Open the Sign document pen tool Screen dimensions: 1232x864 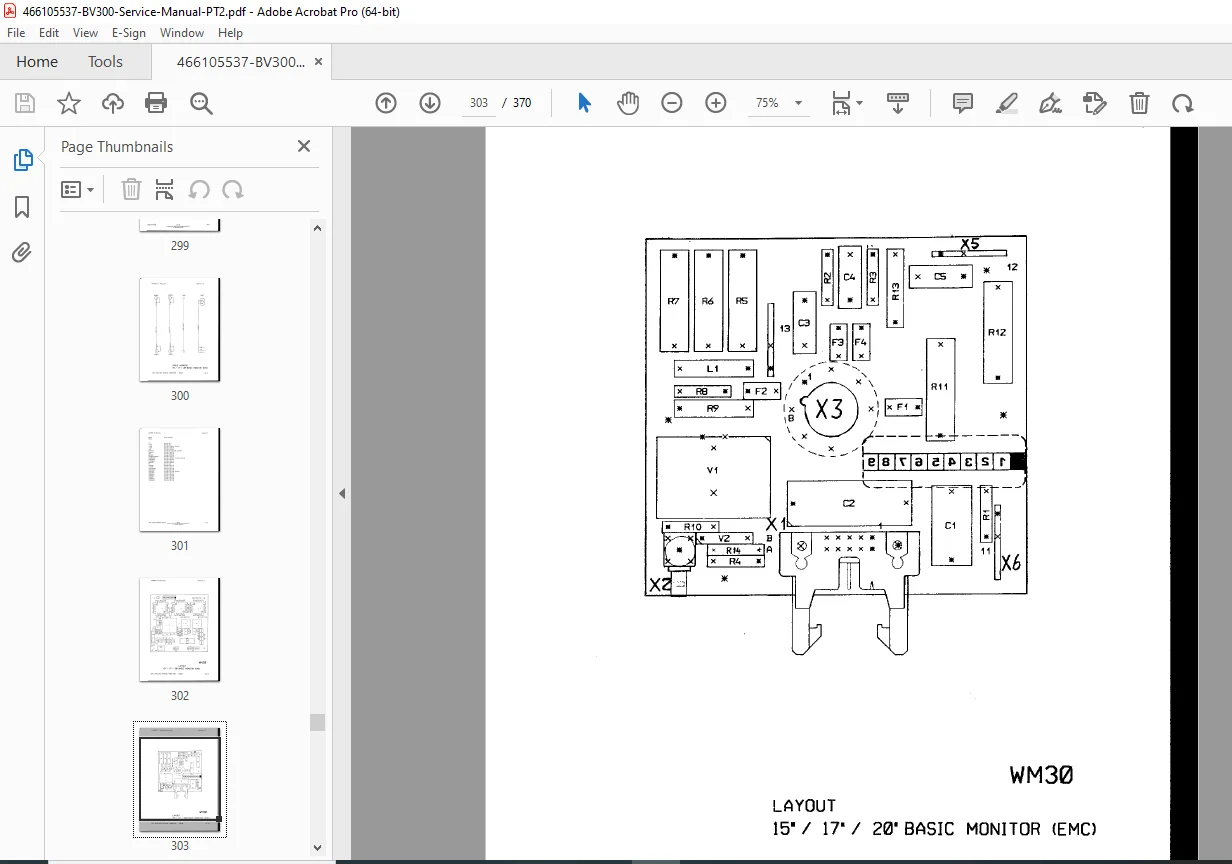tap(1050, 103)
